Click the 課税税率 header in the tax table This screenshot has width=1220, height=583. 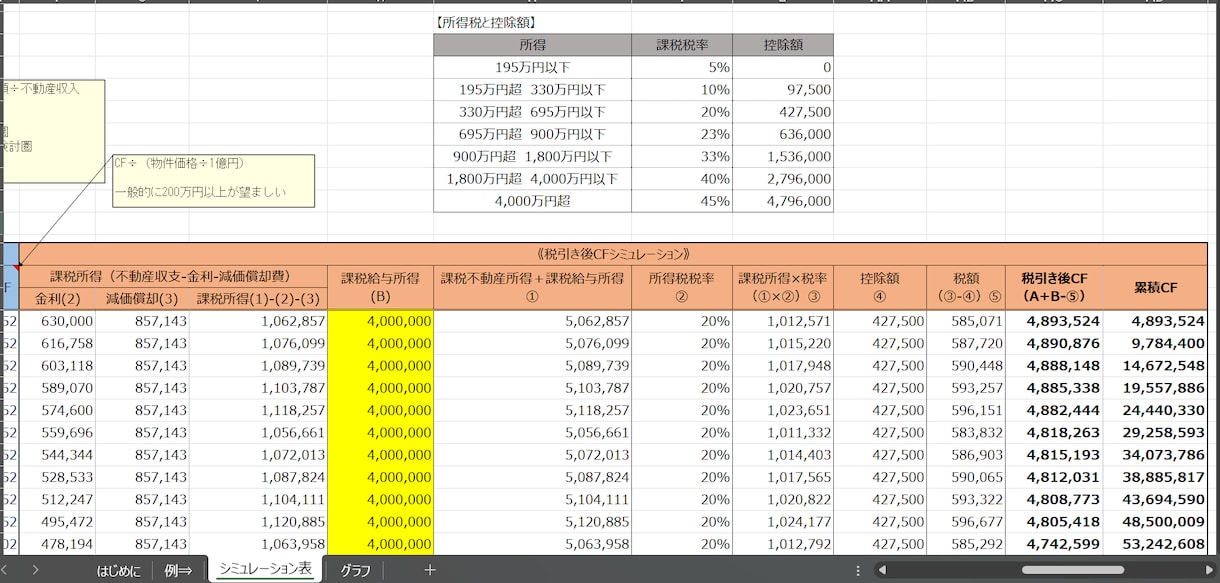[682, 45]
